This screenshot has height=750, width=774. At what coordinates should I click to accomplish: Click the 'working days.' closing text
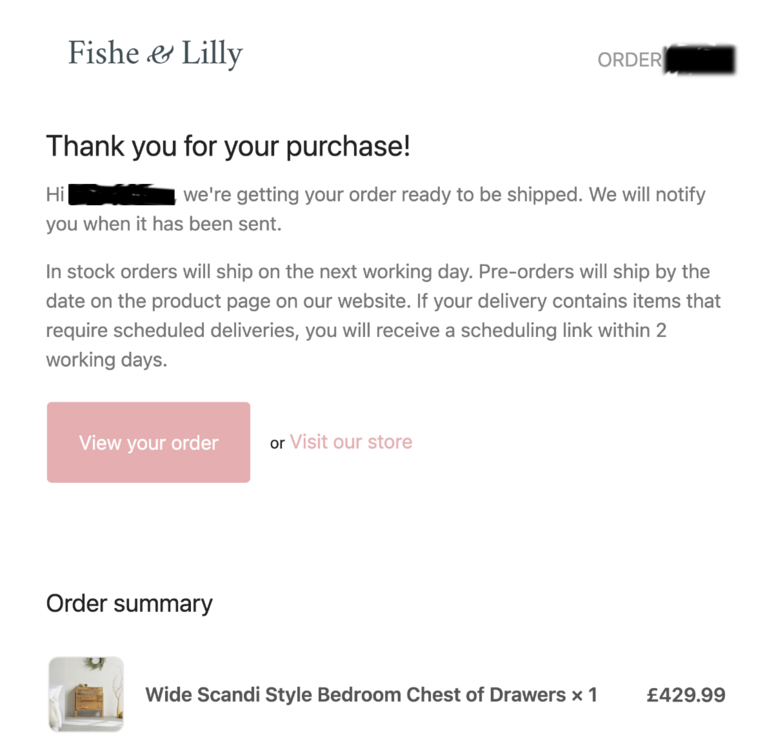[x=106, y=361]
